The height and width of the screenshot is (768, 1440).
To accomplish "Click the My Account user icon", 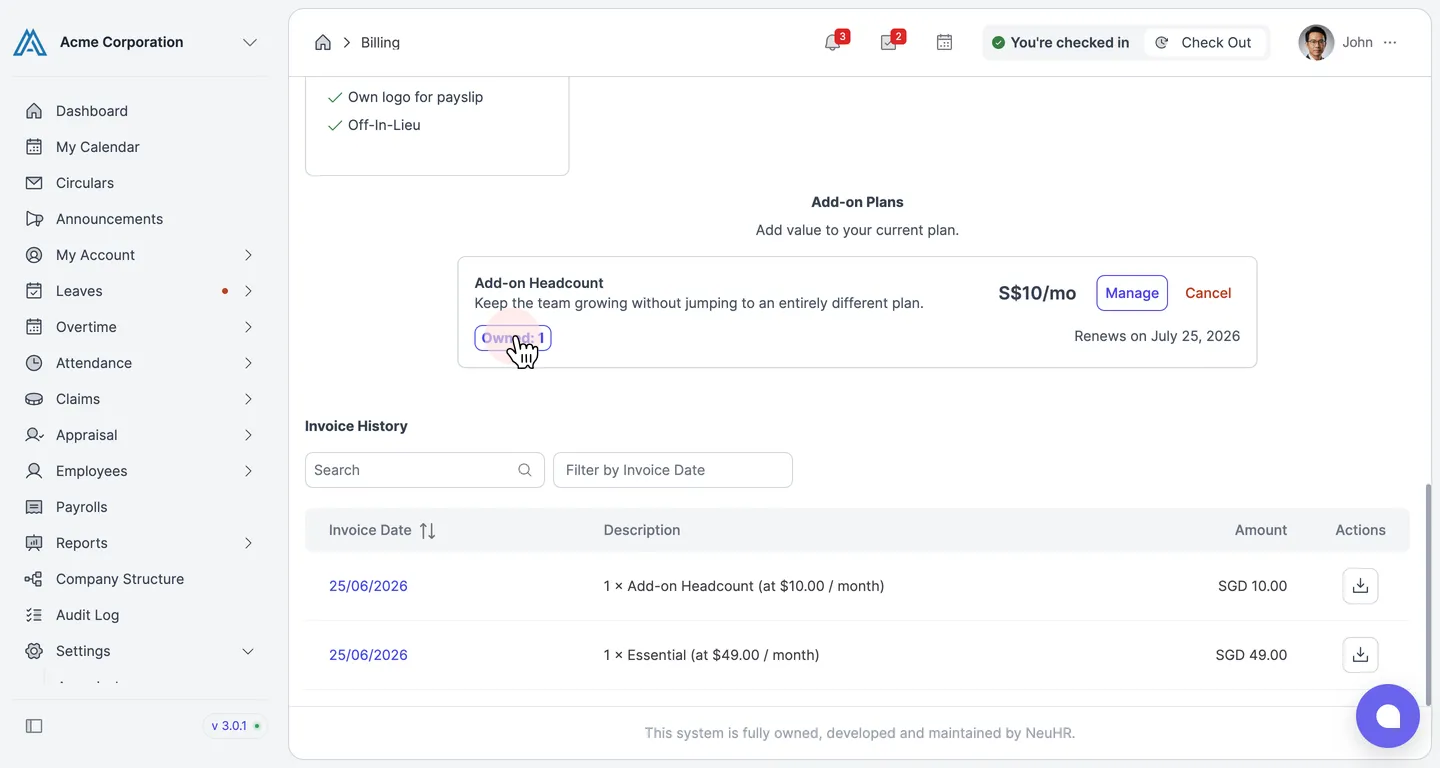I will (34, 255).
